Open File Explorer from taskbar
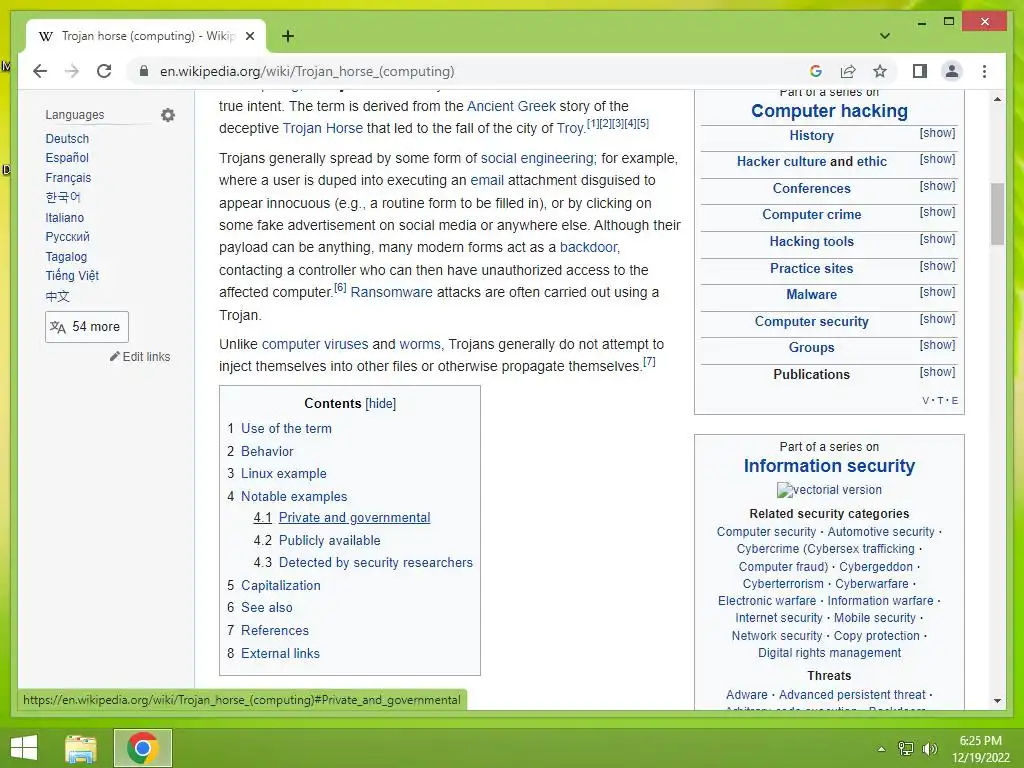 (80, 748)
